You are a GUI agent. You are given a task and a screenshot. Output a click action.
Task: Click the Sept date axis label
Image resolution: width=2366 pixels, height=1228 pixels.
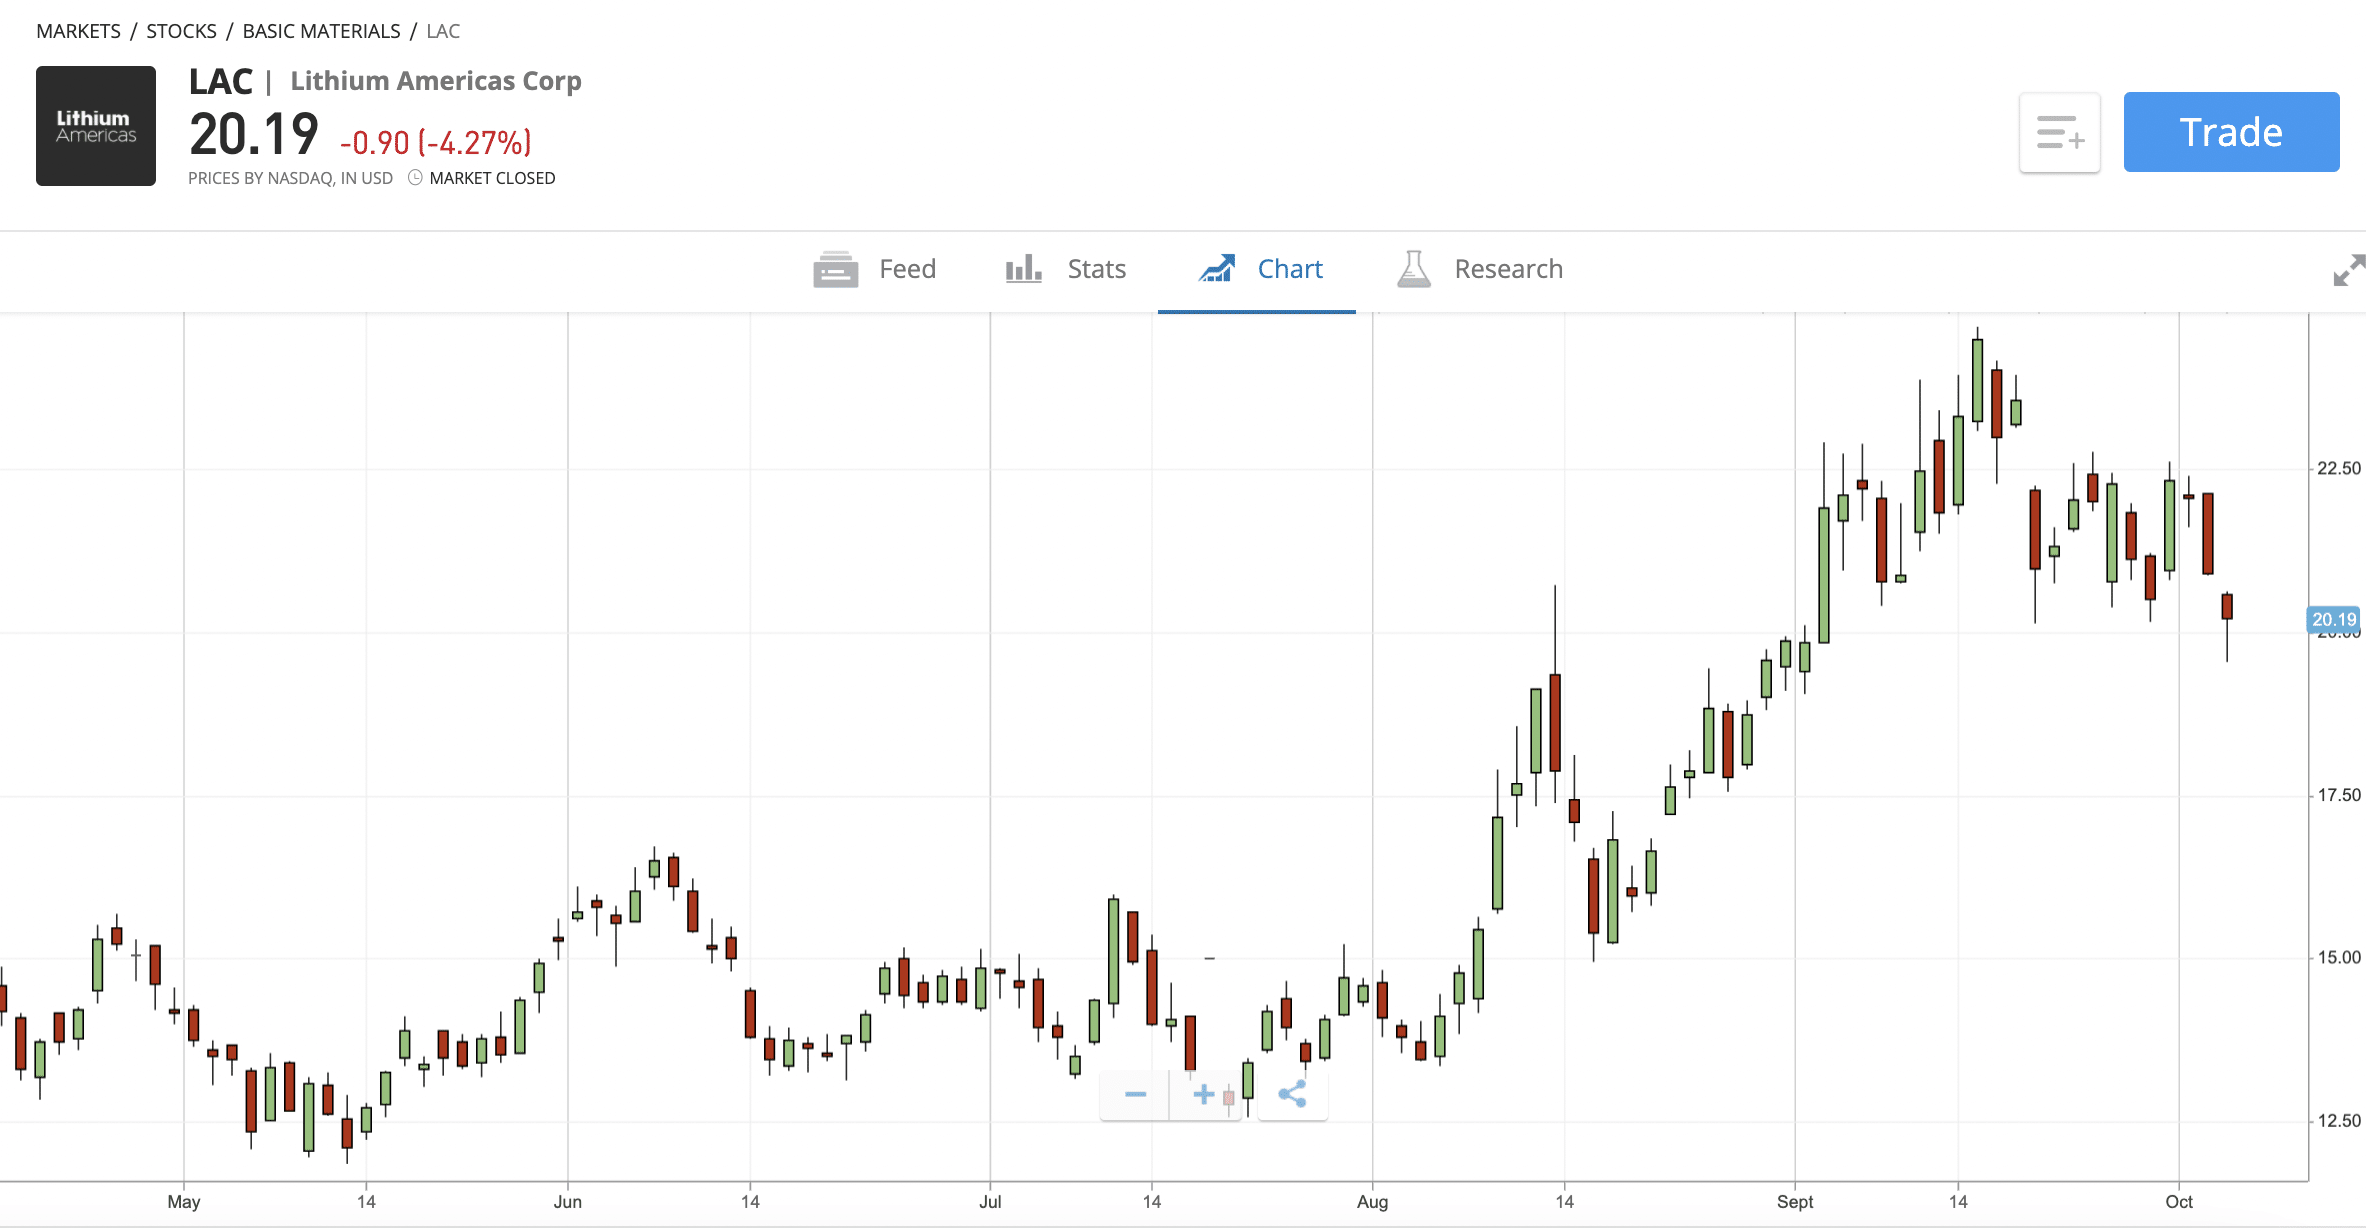pos(1795,1202)
